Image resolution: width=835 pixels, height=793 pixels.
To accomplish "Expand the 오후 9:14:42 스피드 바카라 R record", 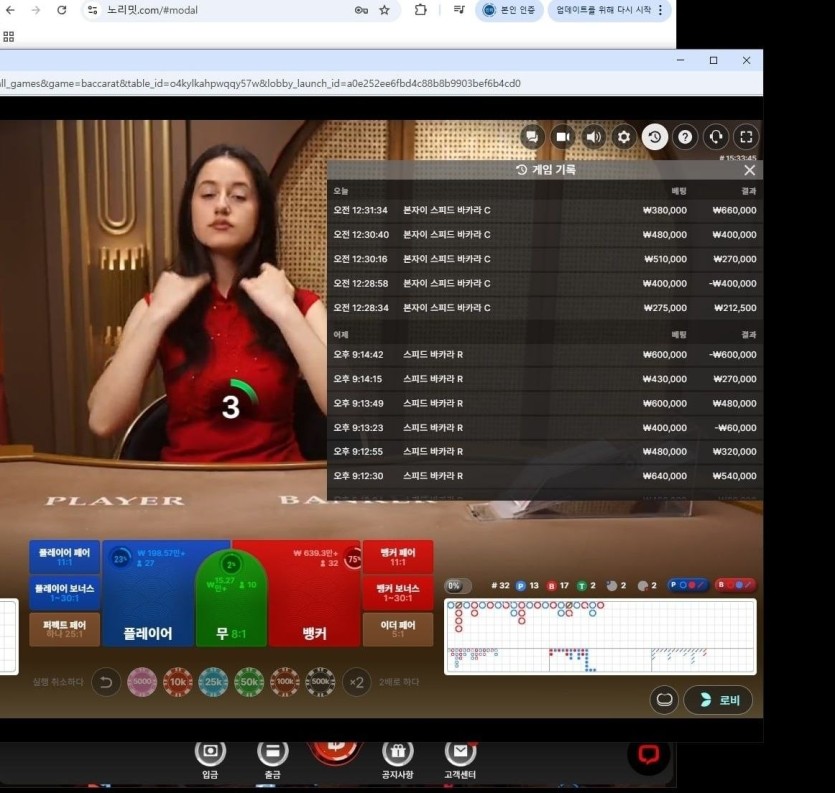I will 545,355.
